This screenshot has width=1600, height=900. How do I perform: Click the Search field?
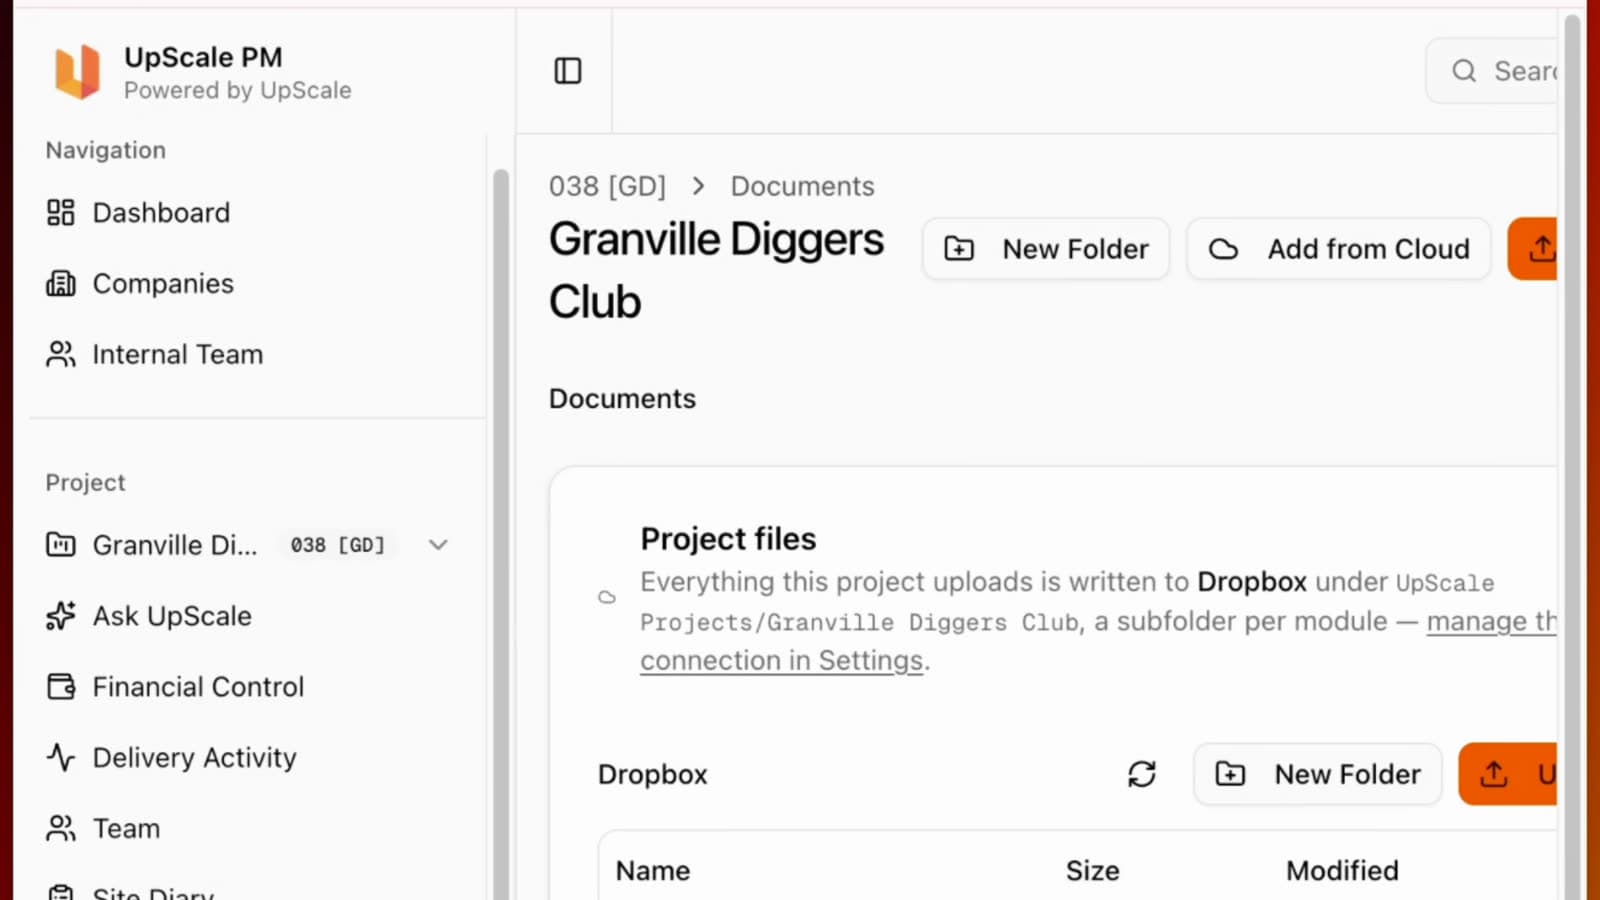(x=1492, y=71)
